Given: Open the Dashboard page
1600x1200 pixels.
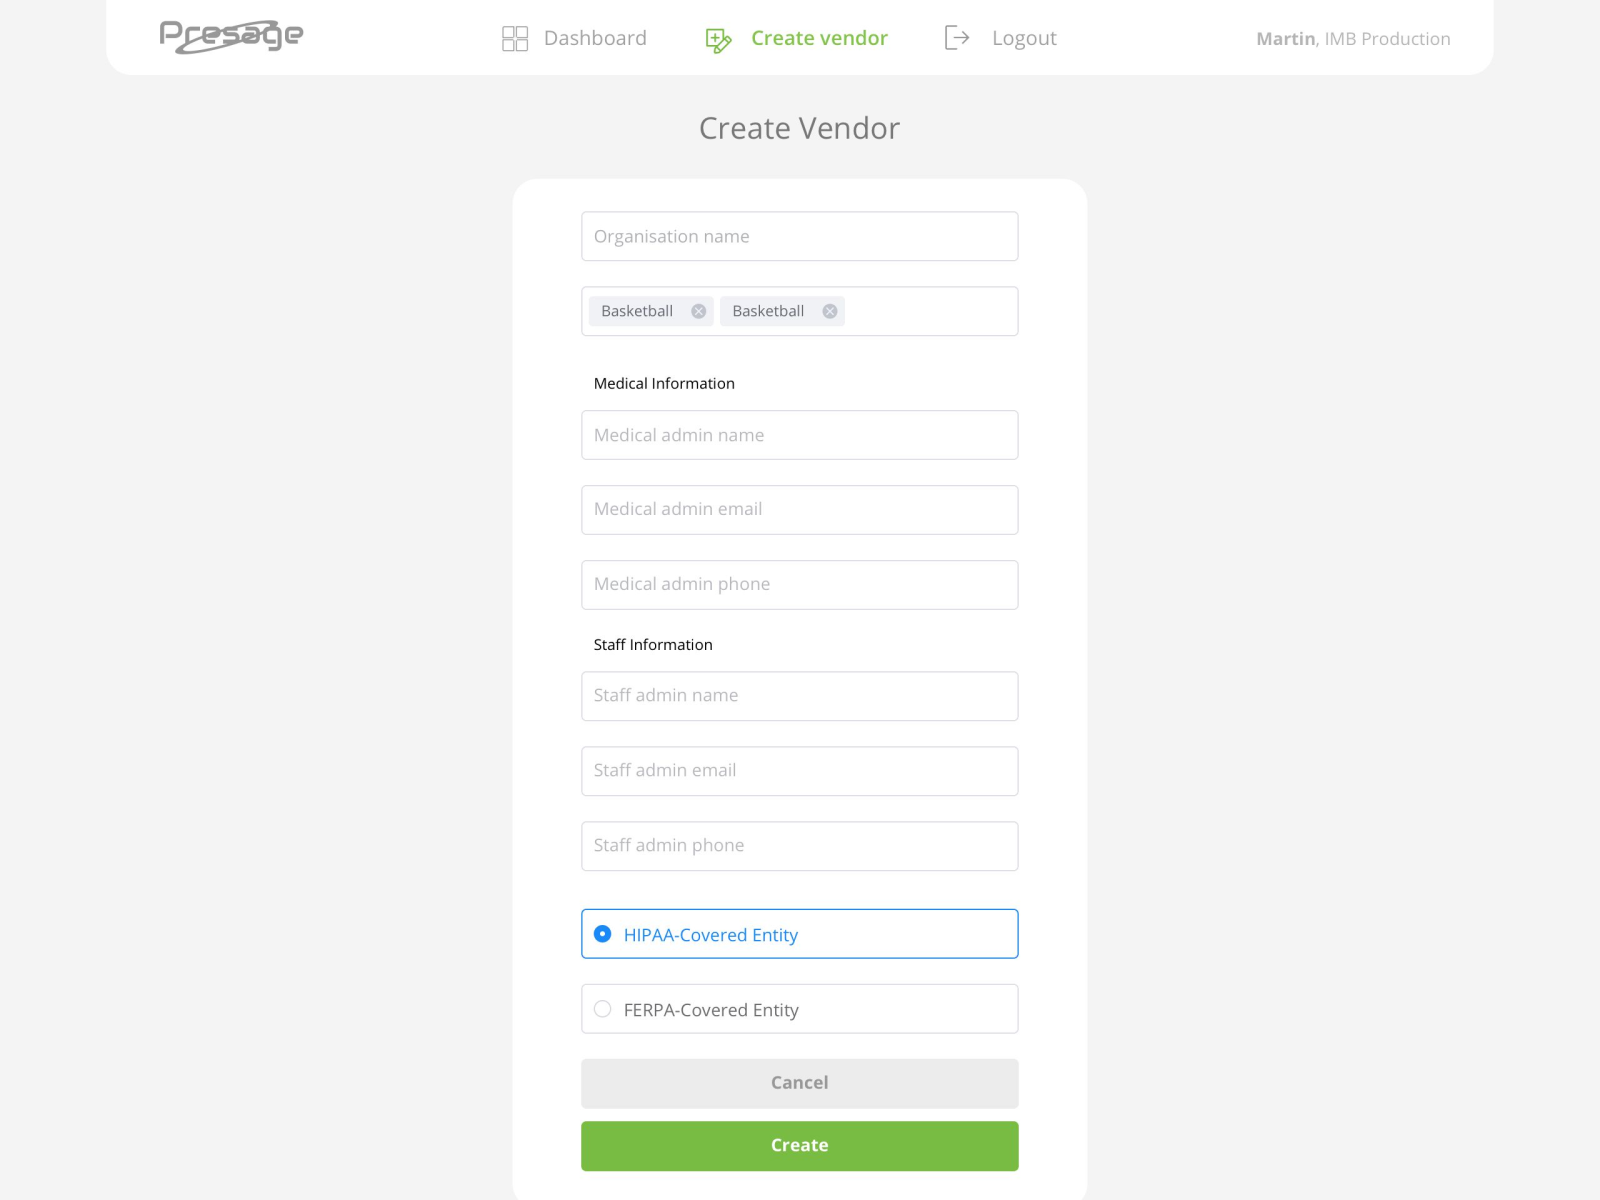Looking at the screenshot, I should coord(594,38).
